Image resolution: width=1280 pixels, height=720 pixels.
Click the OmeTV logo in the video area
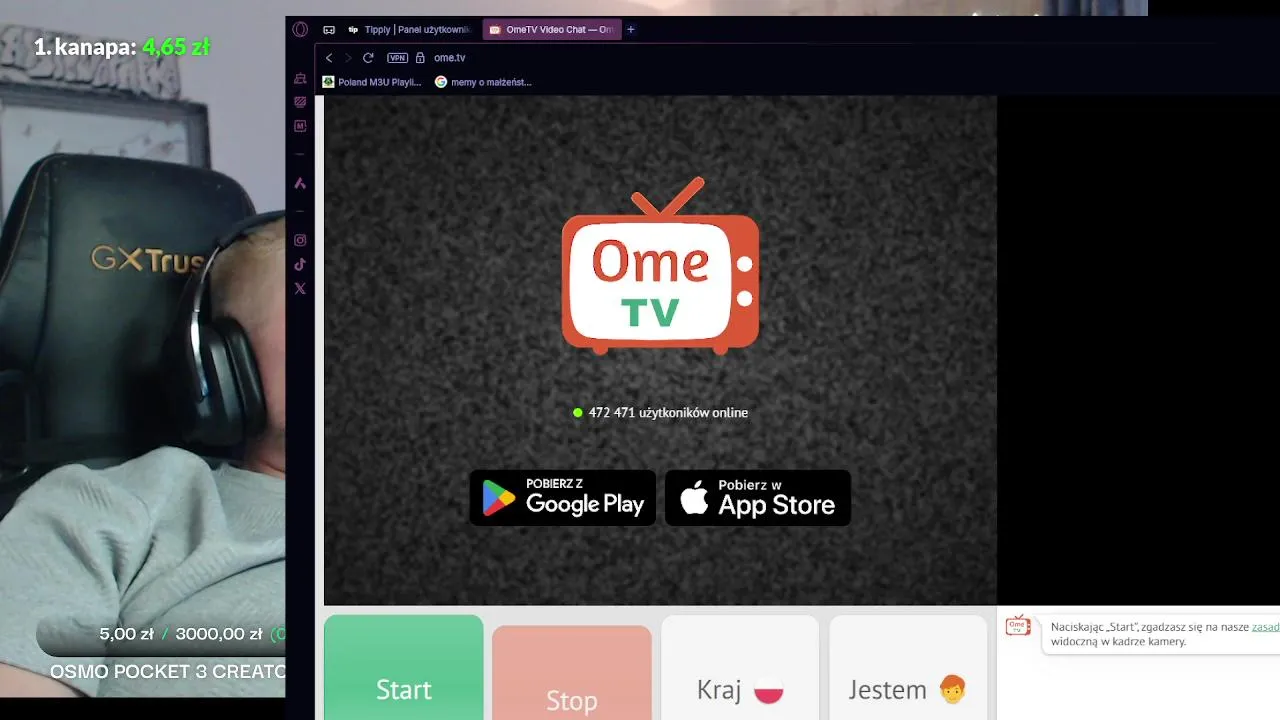(660, 266)
